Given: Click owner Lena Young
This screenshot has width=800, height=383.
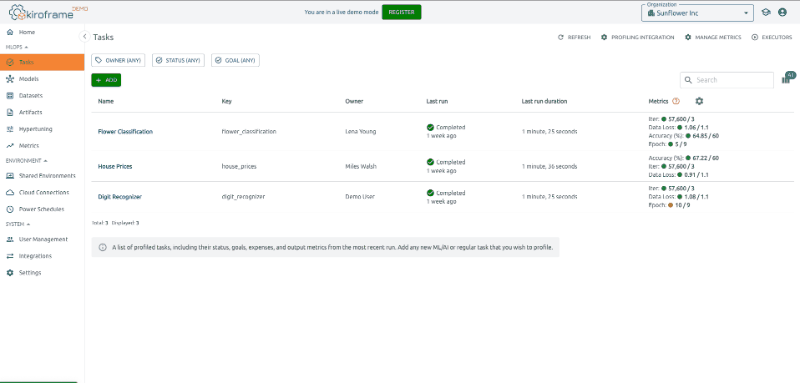Looking at the screenshot, I should click(360, 132).
